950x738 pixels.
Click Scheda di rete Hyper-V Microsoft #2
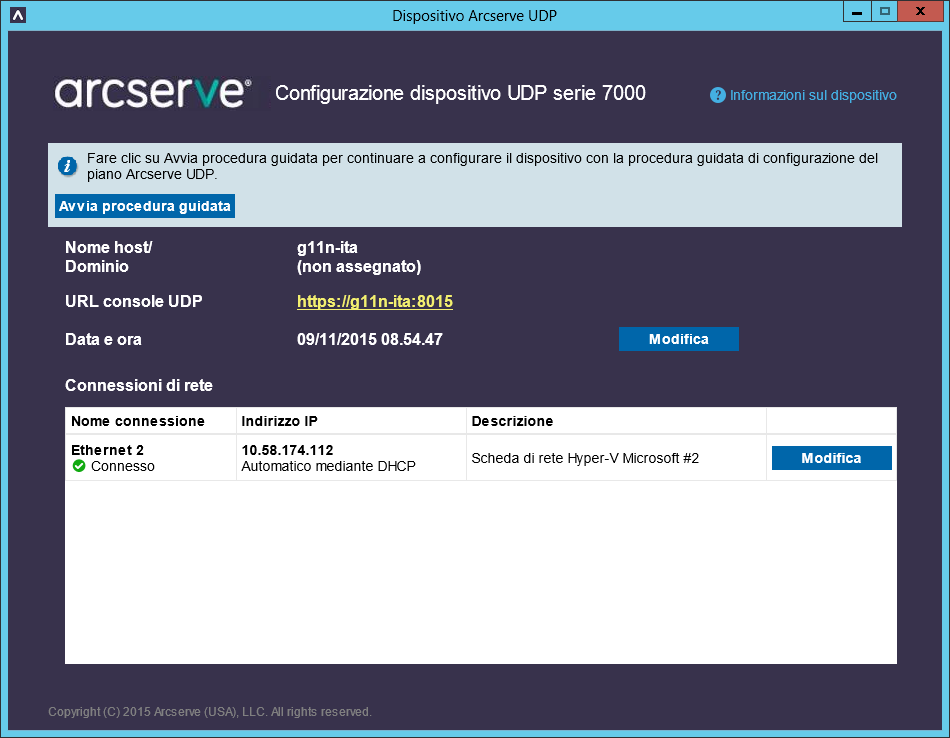585,458
